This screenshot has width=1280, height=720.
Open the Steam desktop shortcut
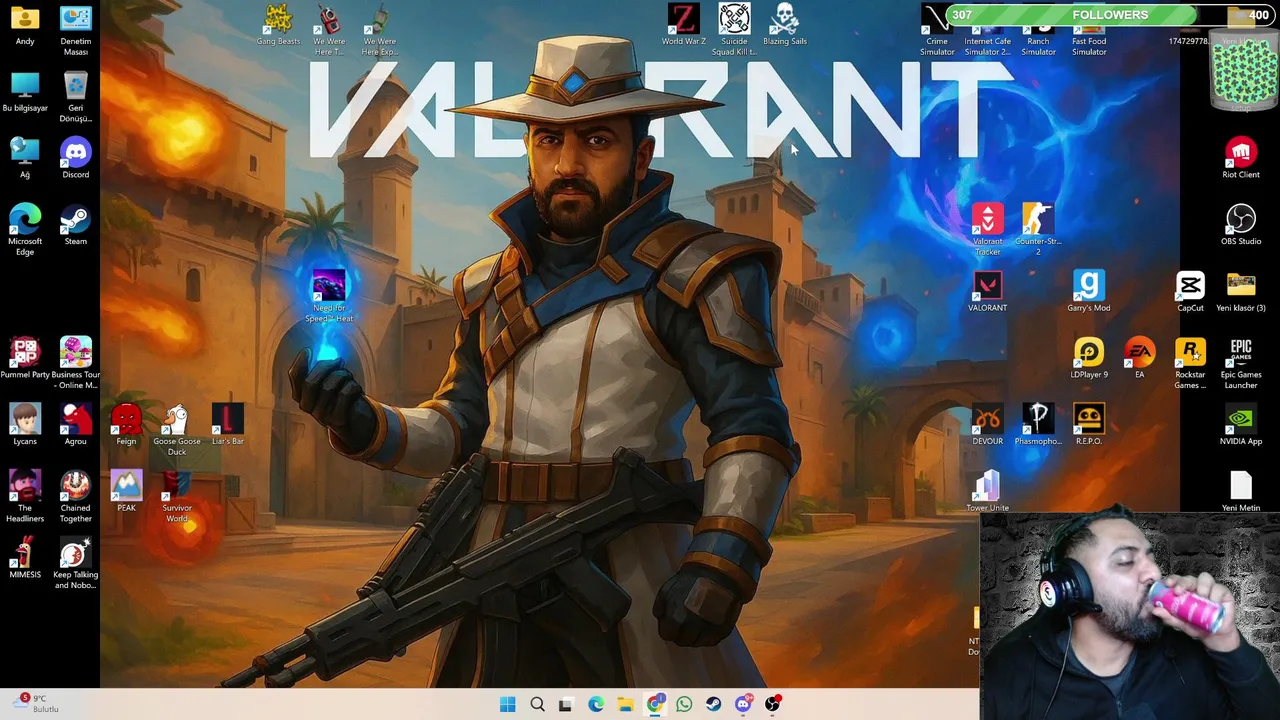75,225
